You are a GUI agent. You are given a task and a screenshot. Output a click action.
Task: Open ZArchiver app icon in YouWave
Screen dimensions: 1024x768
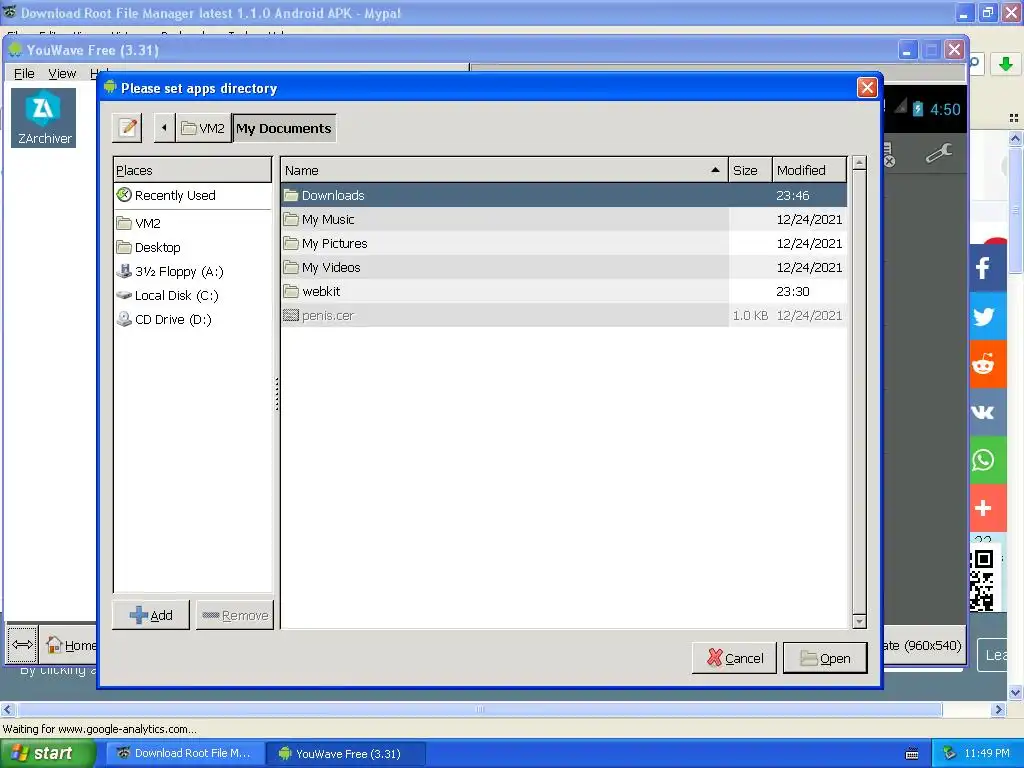[44, 118]
